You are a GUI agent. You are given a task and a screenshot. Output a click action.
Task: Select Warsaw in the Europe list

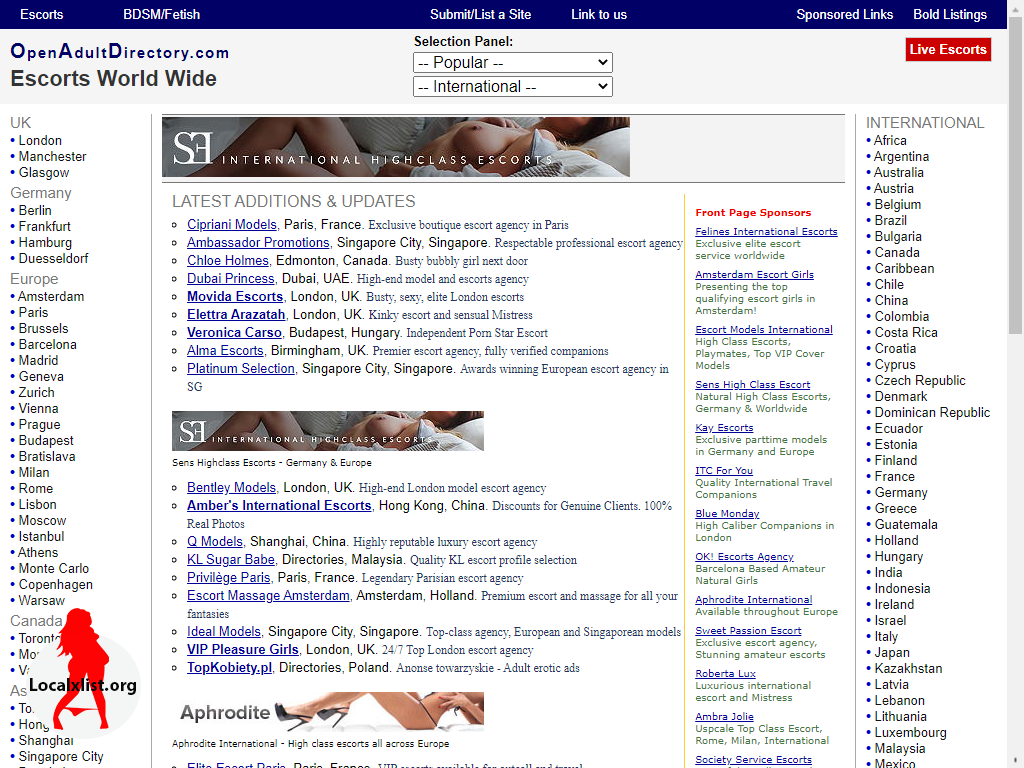[41, 600]
